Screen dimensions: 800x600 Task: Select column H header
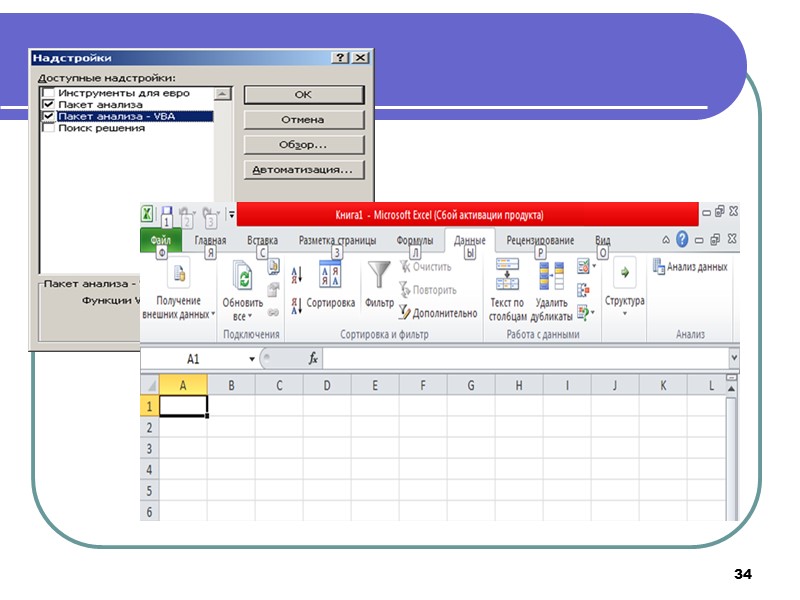click(519, 385)
